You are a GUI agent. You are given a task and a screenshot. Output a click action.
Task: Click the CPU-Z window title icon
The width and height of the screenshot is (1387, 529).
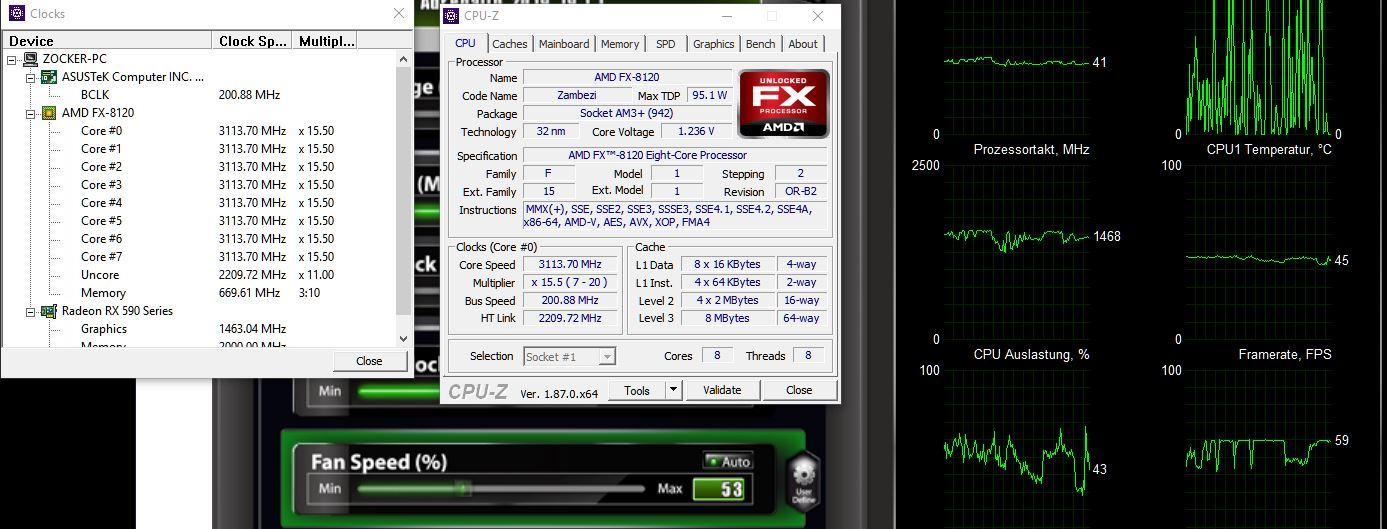pos(450,15)
